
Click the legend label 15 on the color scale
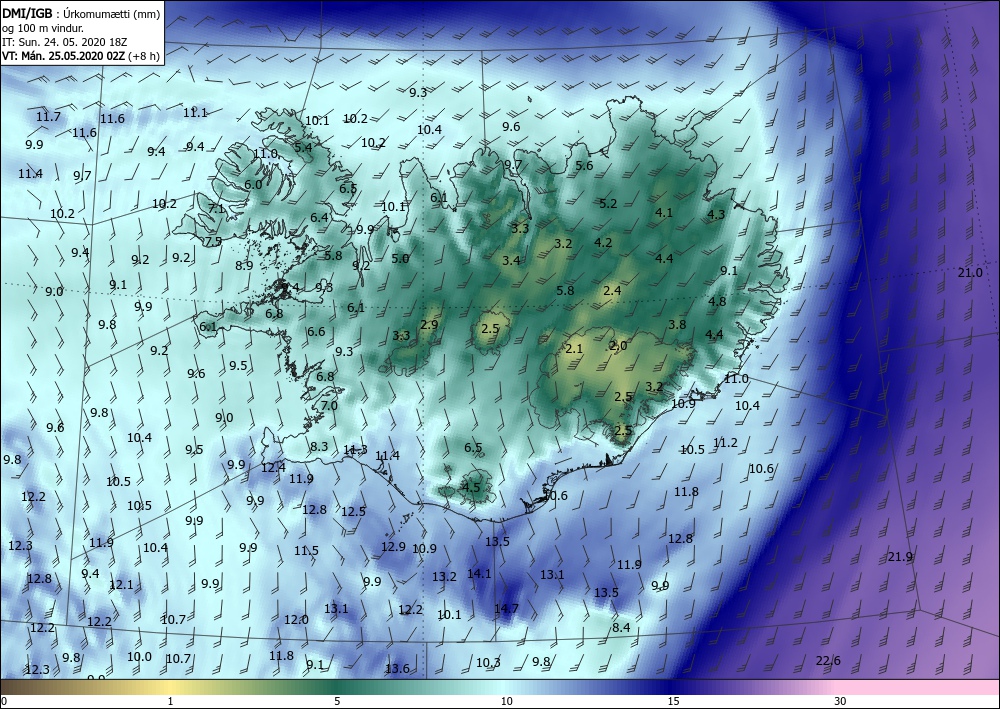pos(673,701)
